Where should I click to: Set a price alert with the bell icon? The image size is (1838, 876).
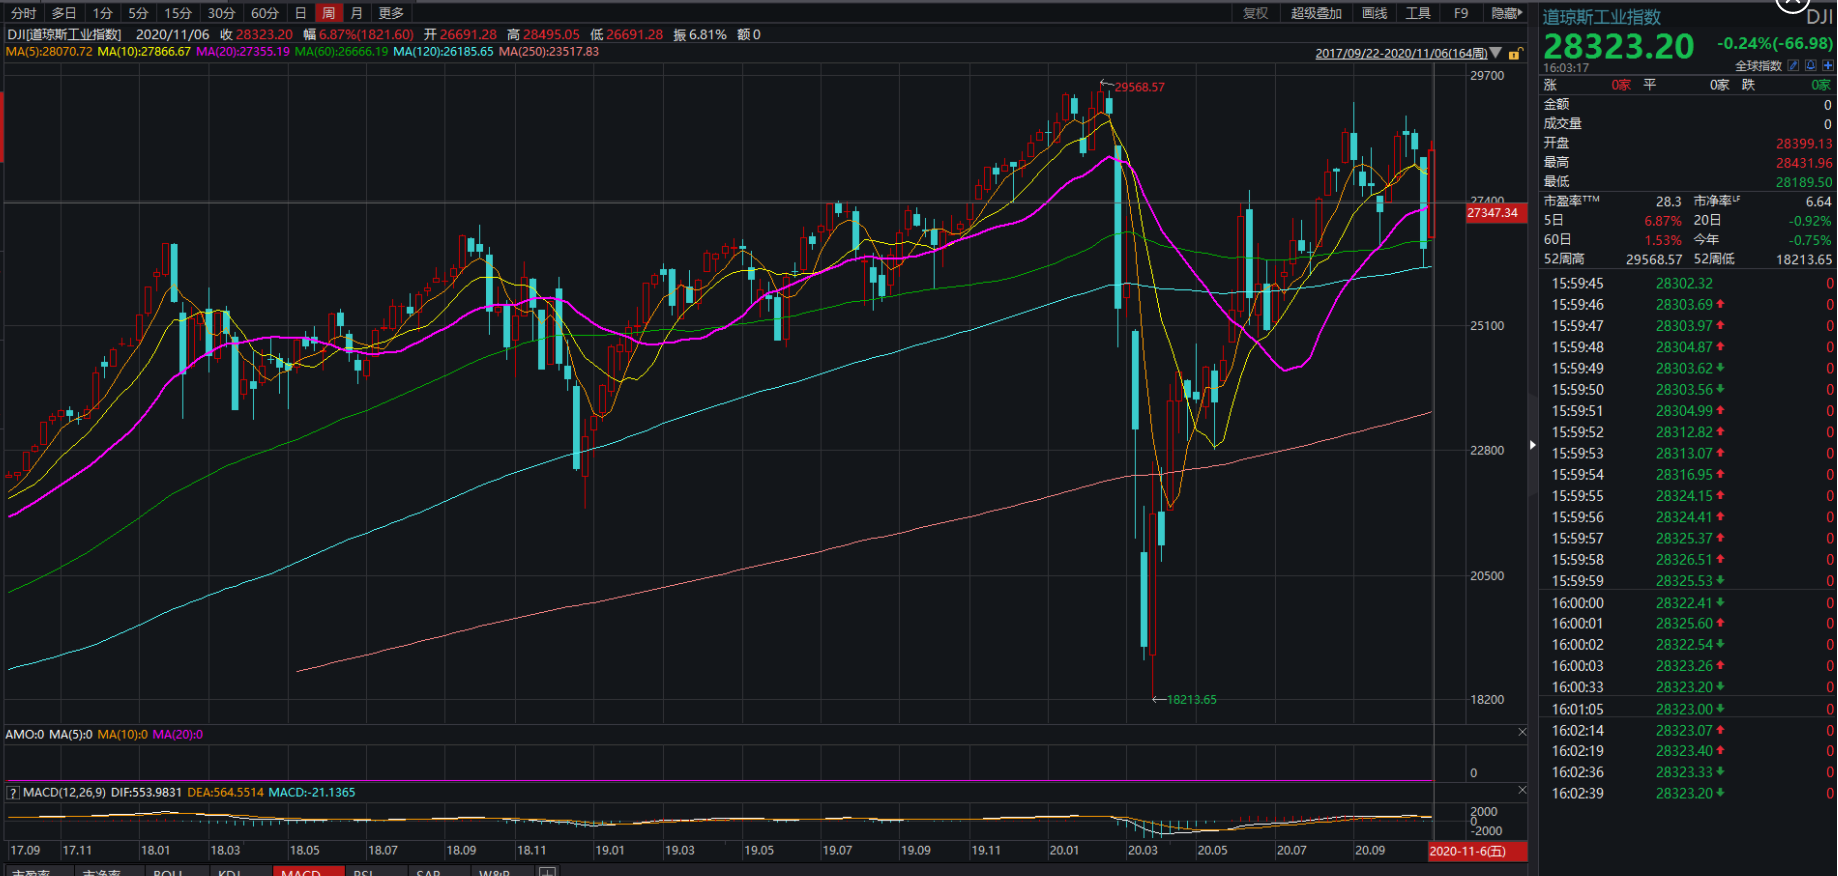1811,65
